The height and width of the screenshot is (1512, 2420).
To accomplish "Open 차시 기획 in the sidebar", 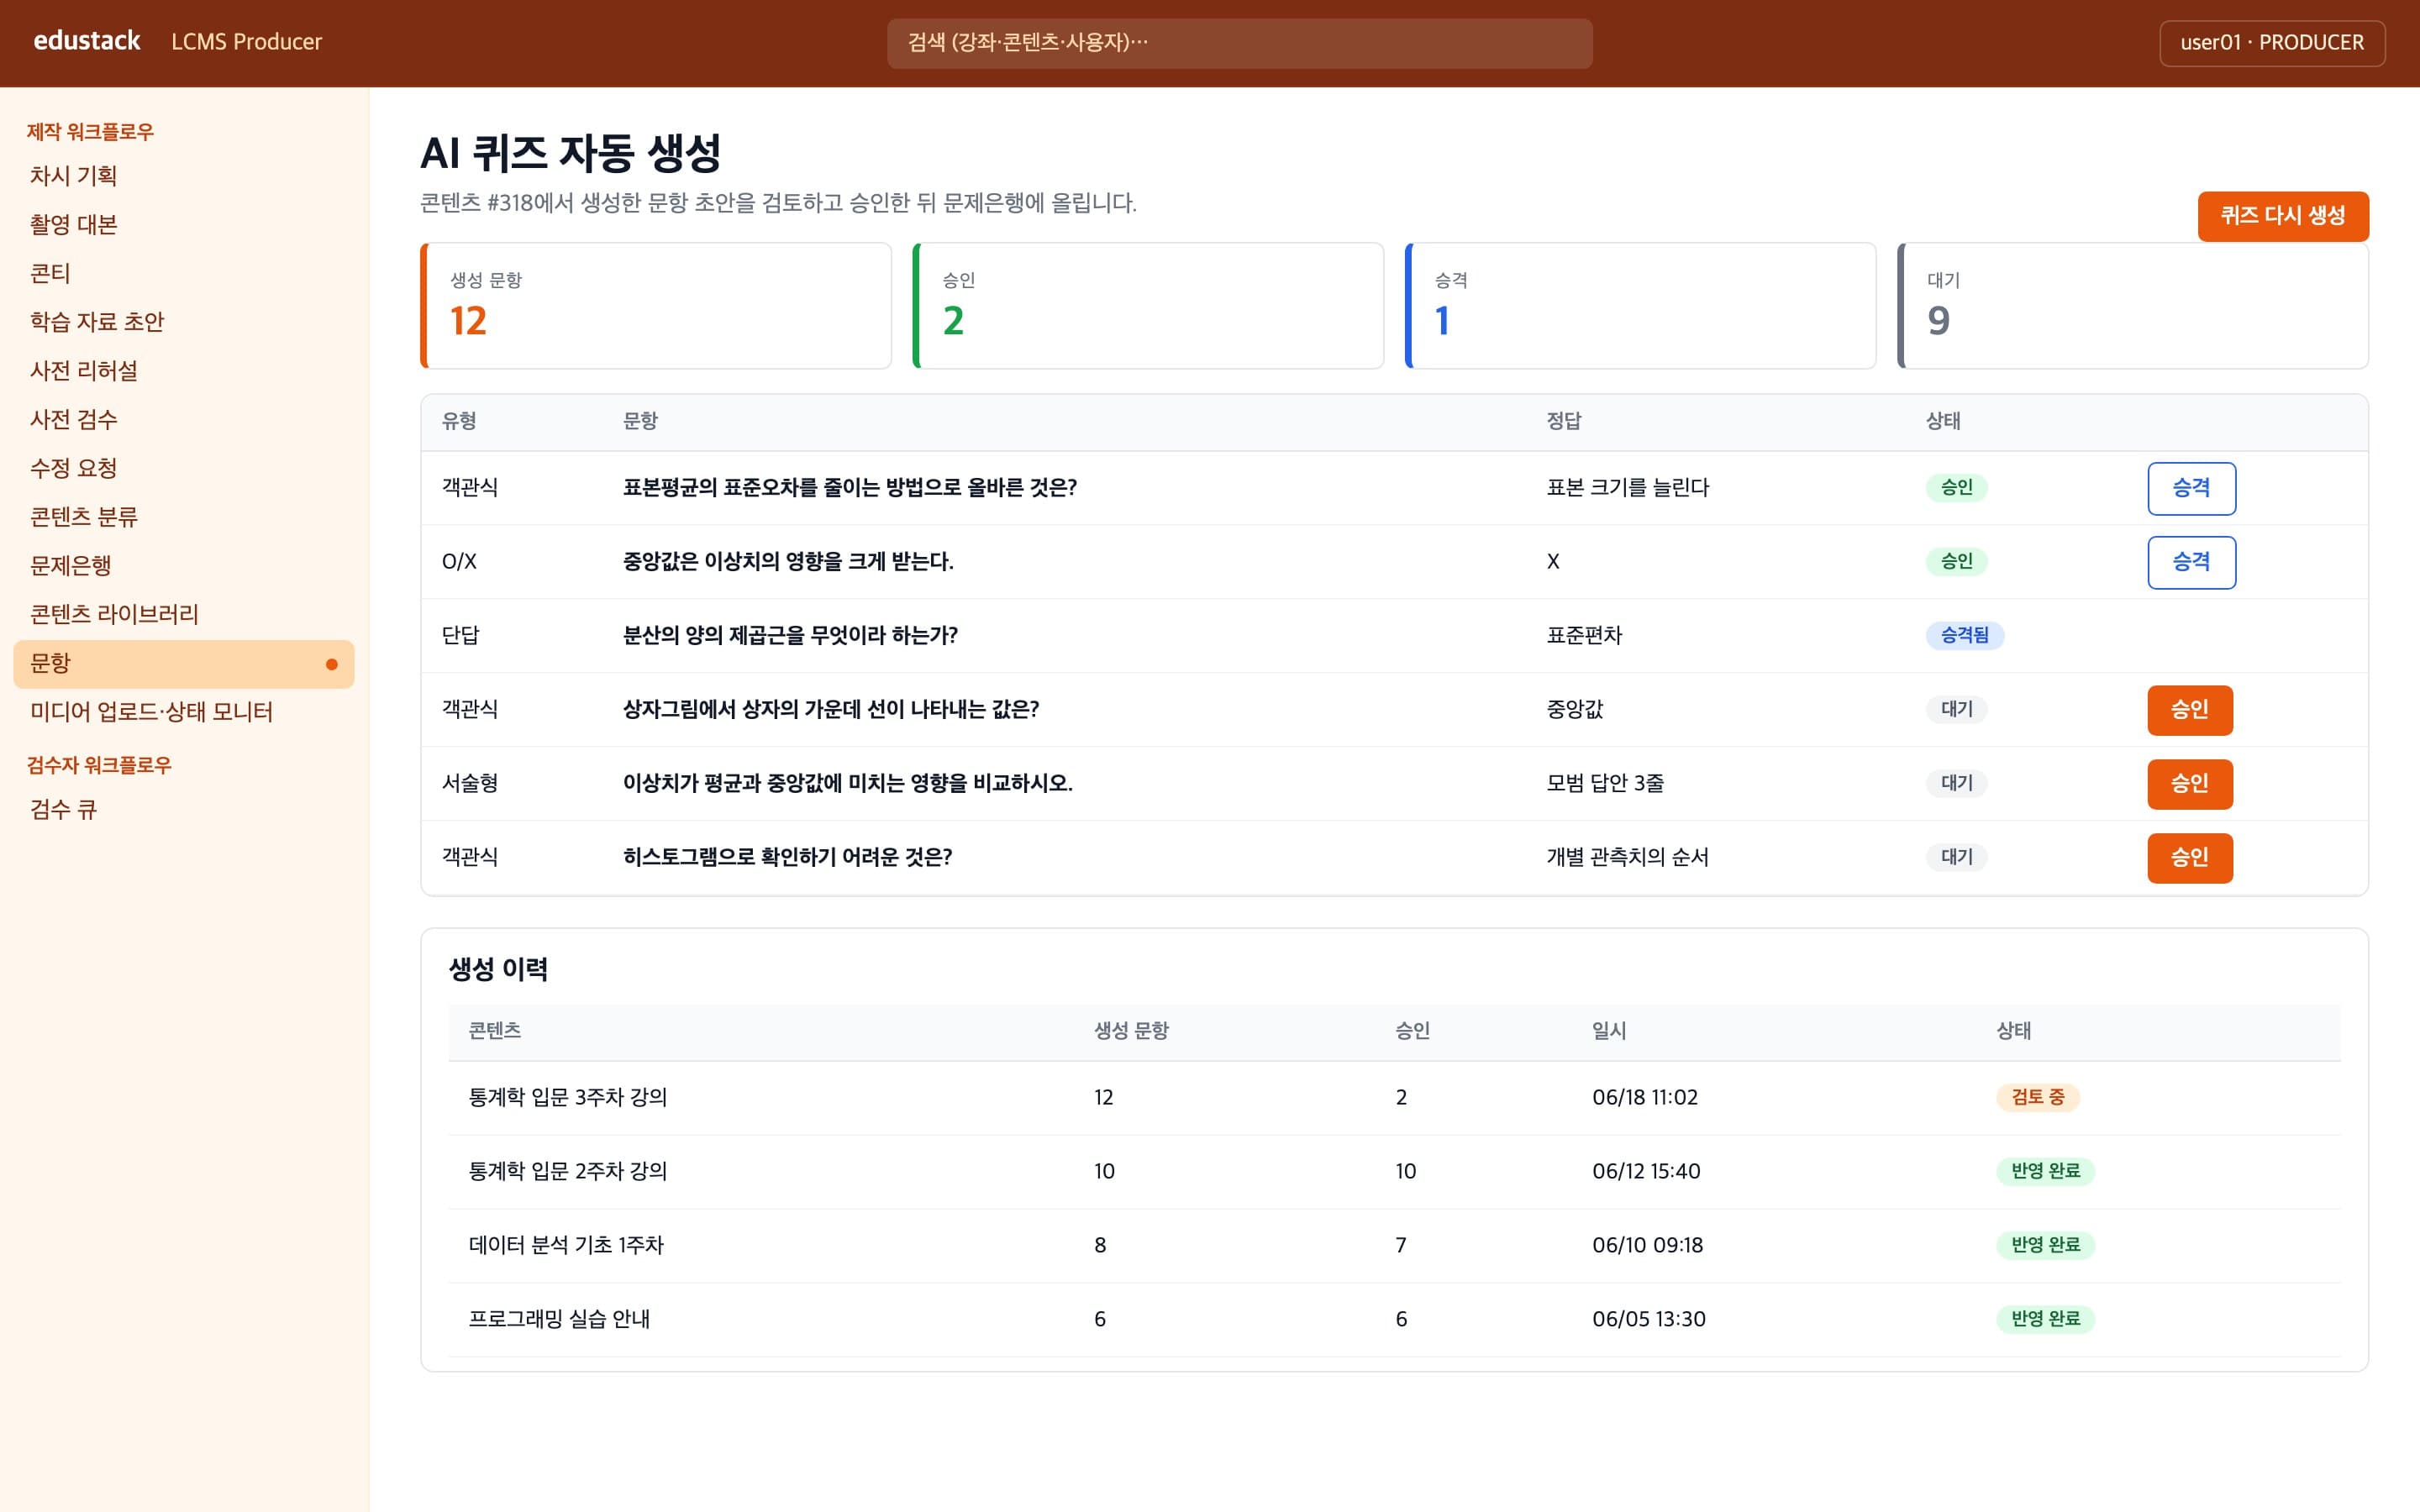I will point(184,176).
